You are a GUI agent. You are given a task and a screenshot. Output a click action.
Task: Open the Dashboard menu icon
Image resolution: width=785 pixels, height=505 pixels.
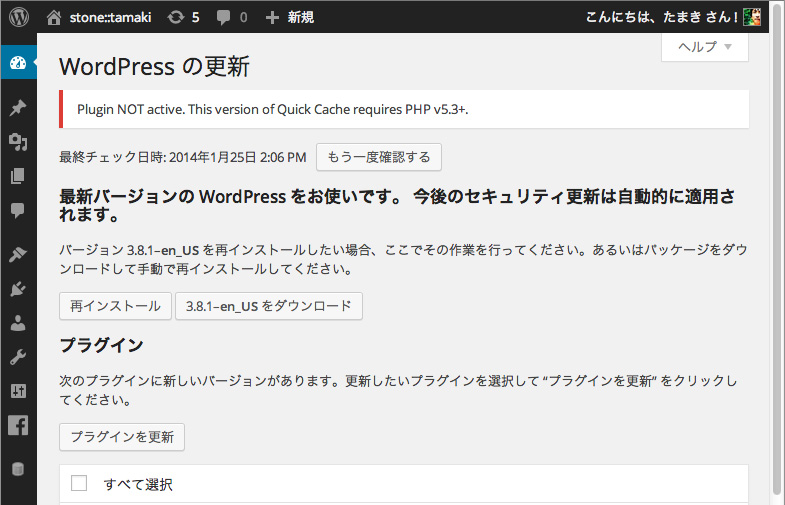tap(18, 63)
